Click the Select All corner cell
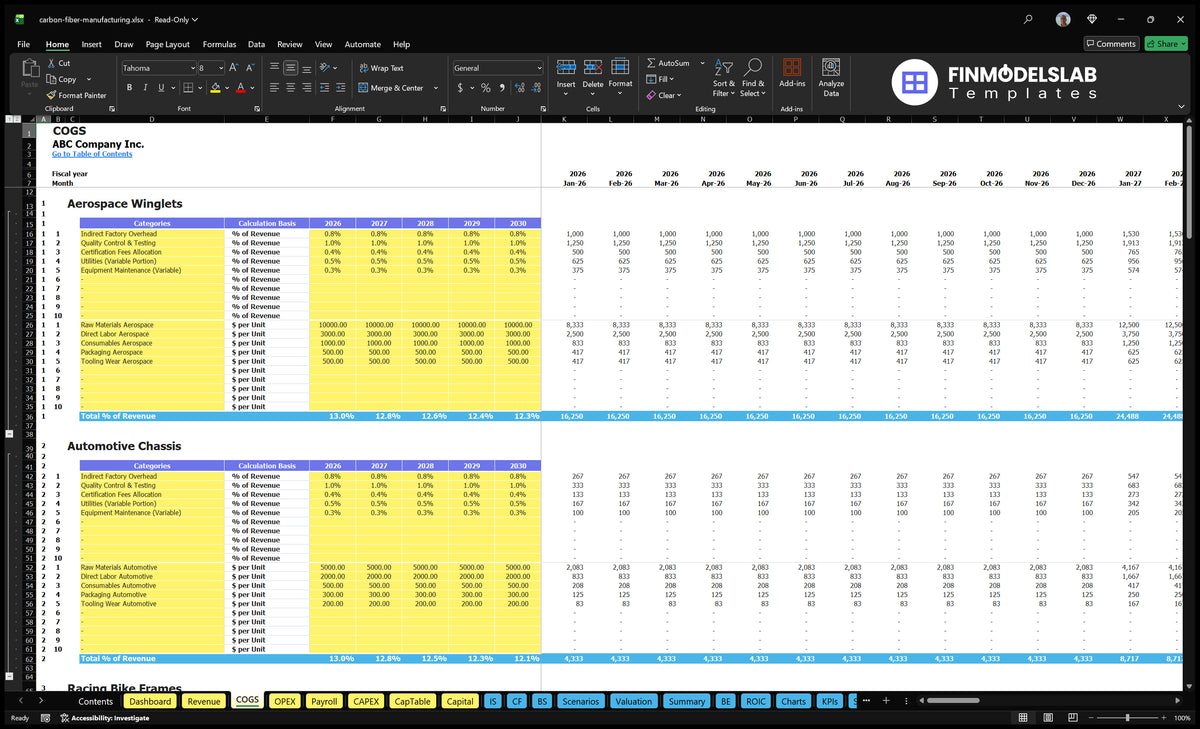Screen dimensions: 1200x729 29,119
